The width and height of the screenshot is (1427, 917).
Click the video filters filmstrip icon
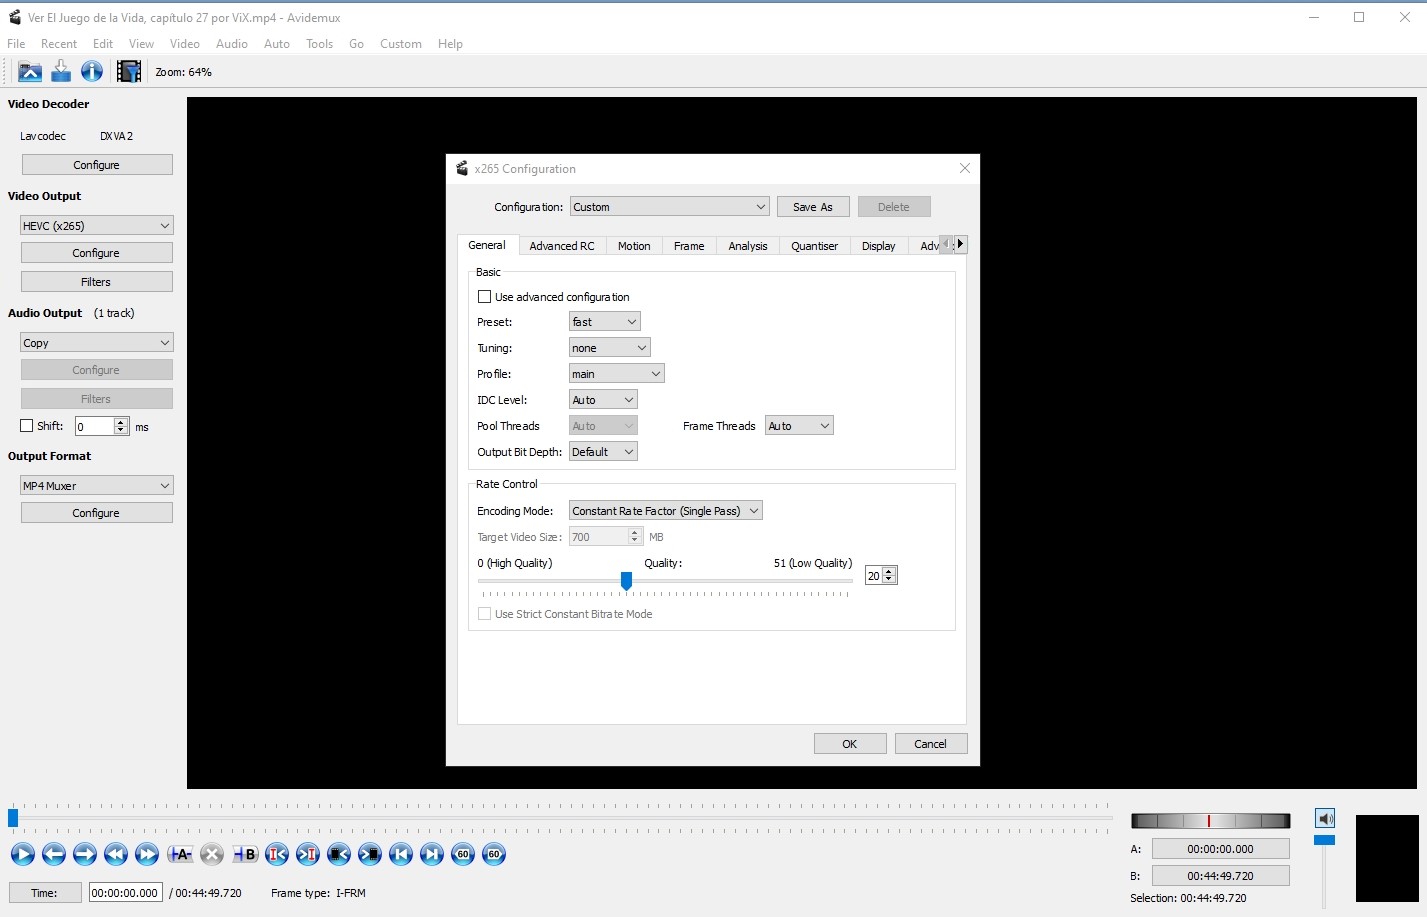[x=128, y=71]
